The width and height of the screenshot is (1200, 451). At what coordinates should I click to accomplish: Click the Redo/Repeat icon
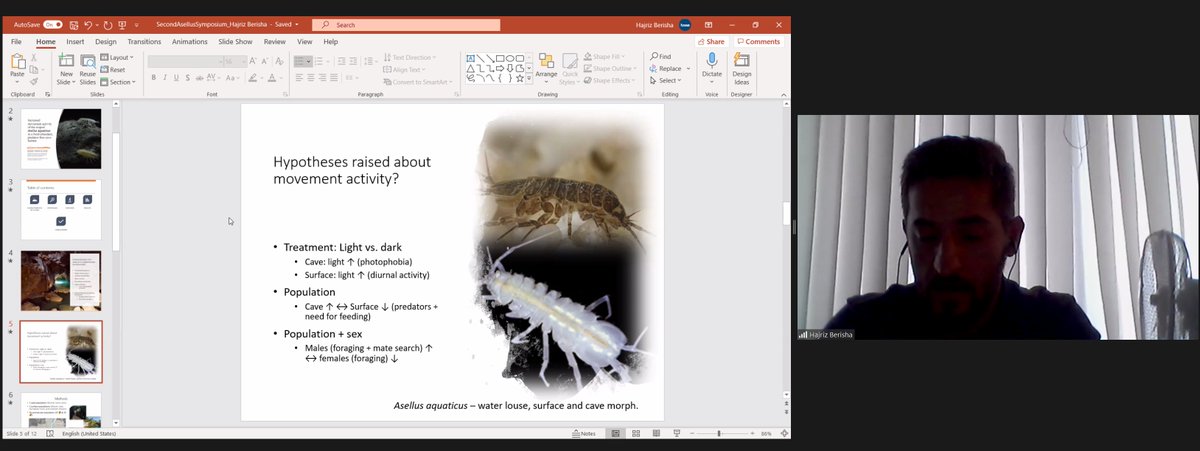[x=109, y=24]
